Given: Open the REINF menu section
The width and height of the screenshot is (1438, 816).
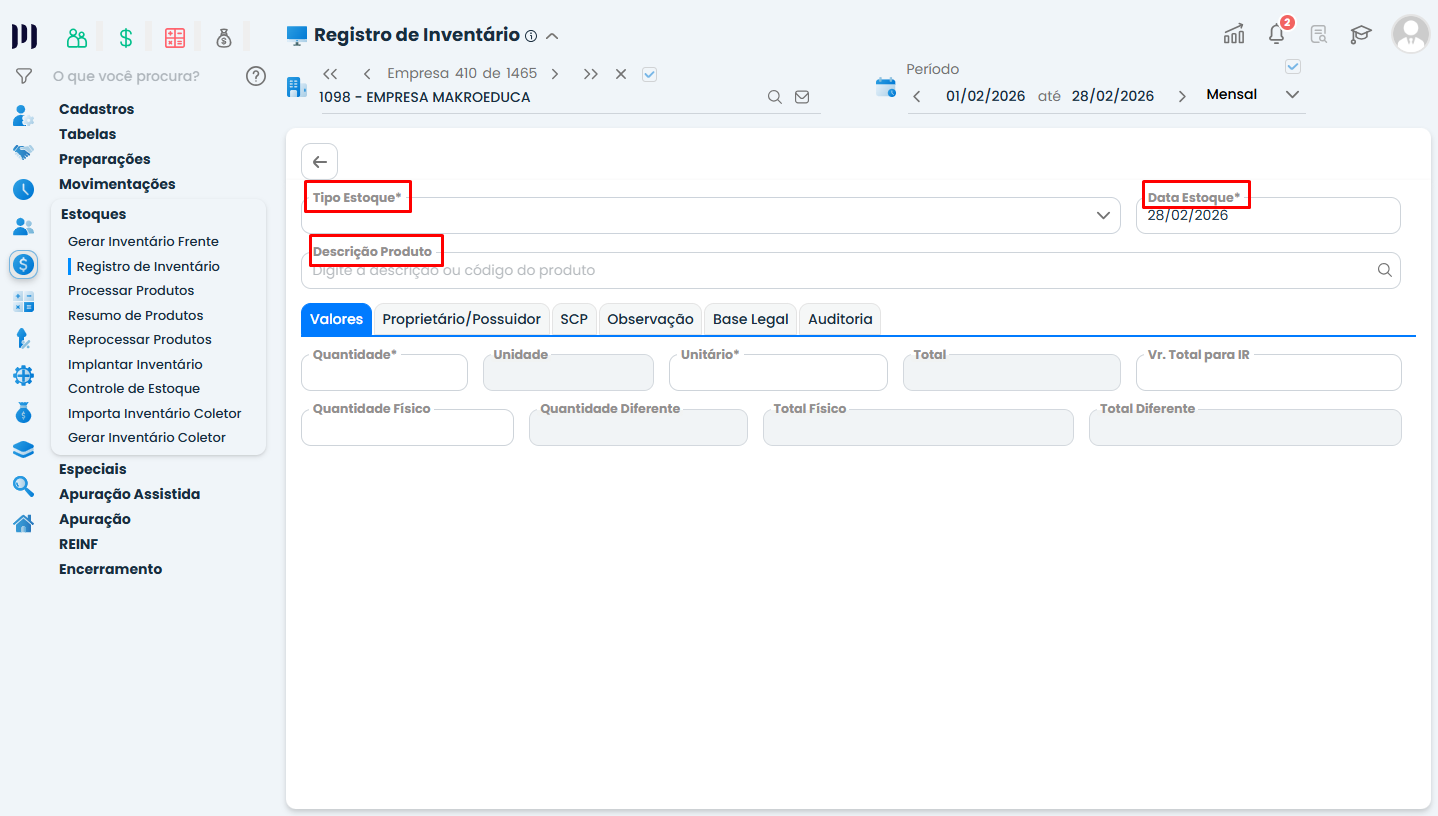Looking at the screenshot, I should tap(78, 544).
